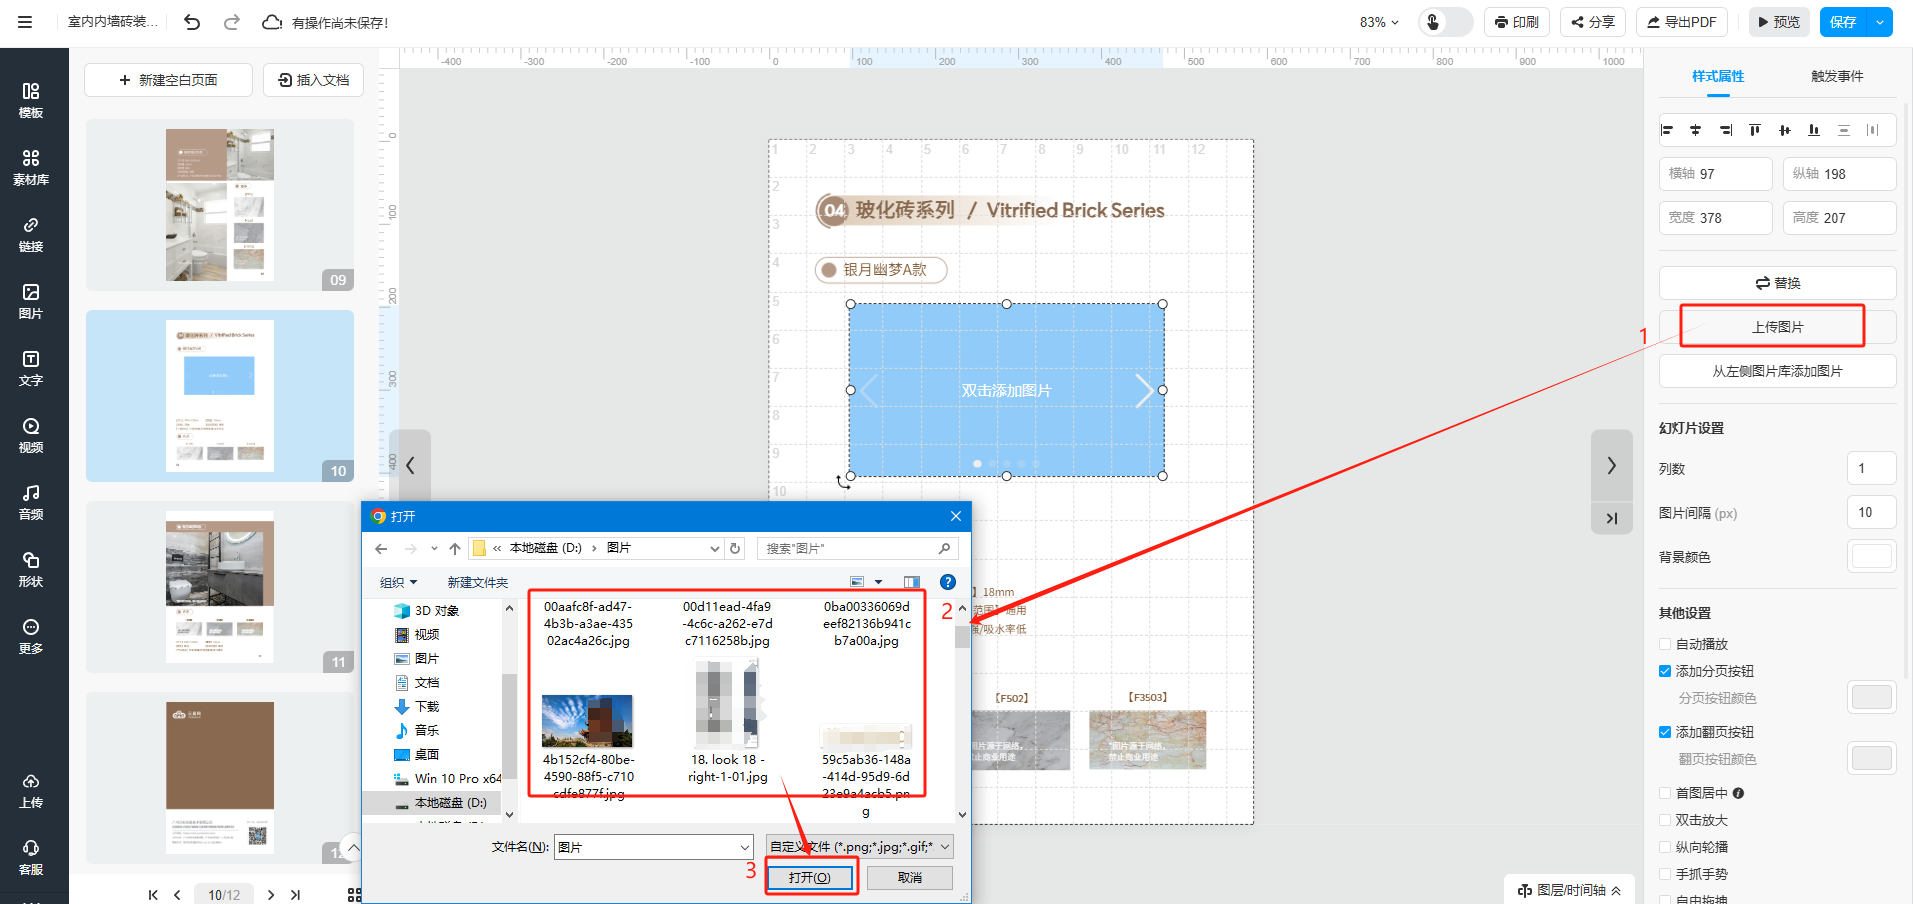Click the undo arrow in top toolbar
Image resolution: width=1913 pixels, height=904 pixels.
point(192,22)
